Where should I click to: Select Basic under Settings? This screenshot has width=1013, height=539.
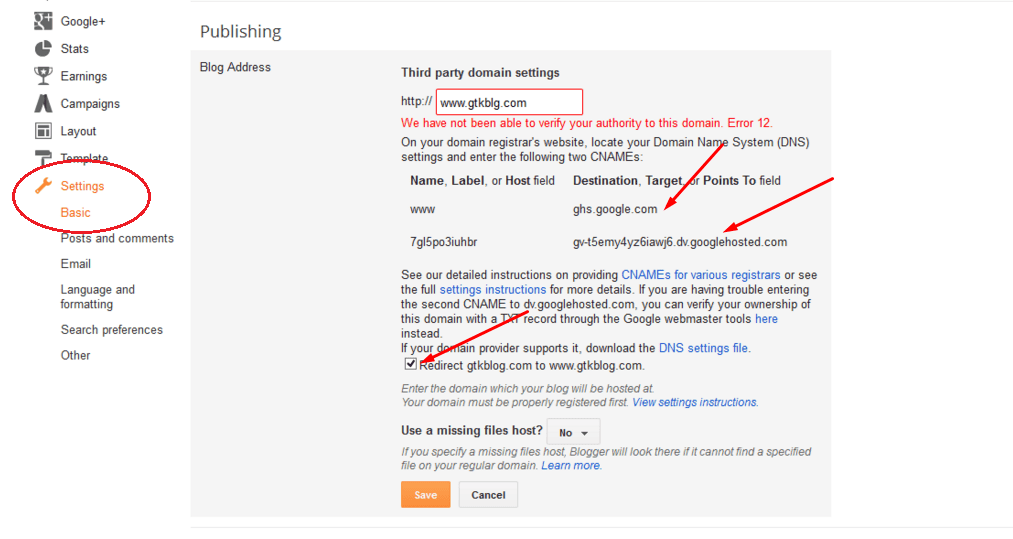(76, 212)
